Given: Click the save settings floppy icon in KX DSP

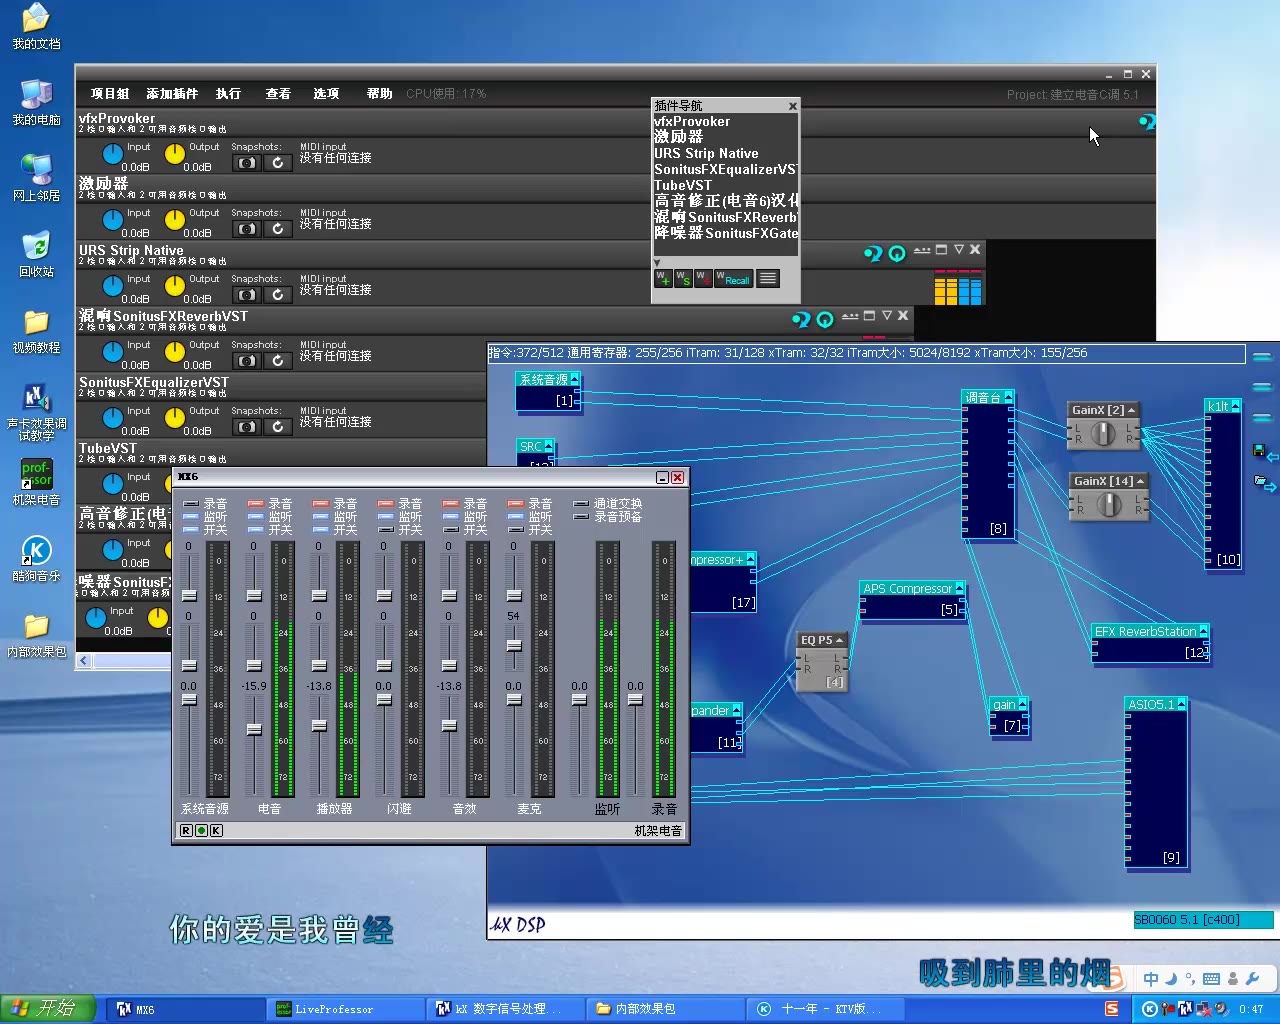Looking at the screenshot, I should click(x=1259, y=451).
